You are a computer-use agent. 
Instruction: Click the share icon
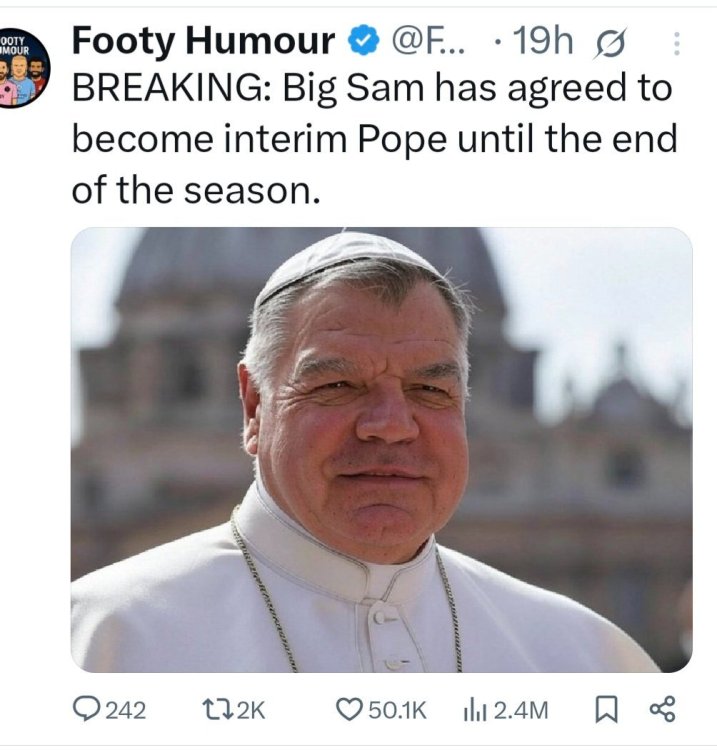[662, 709]
